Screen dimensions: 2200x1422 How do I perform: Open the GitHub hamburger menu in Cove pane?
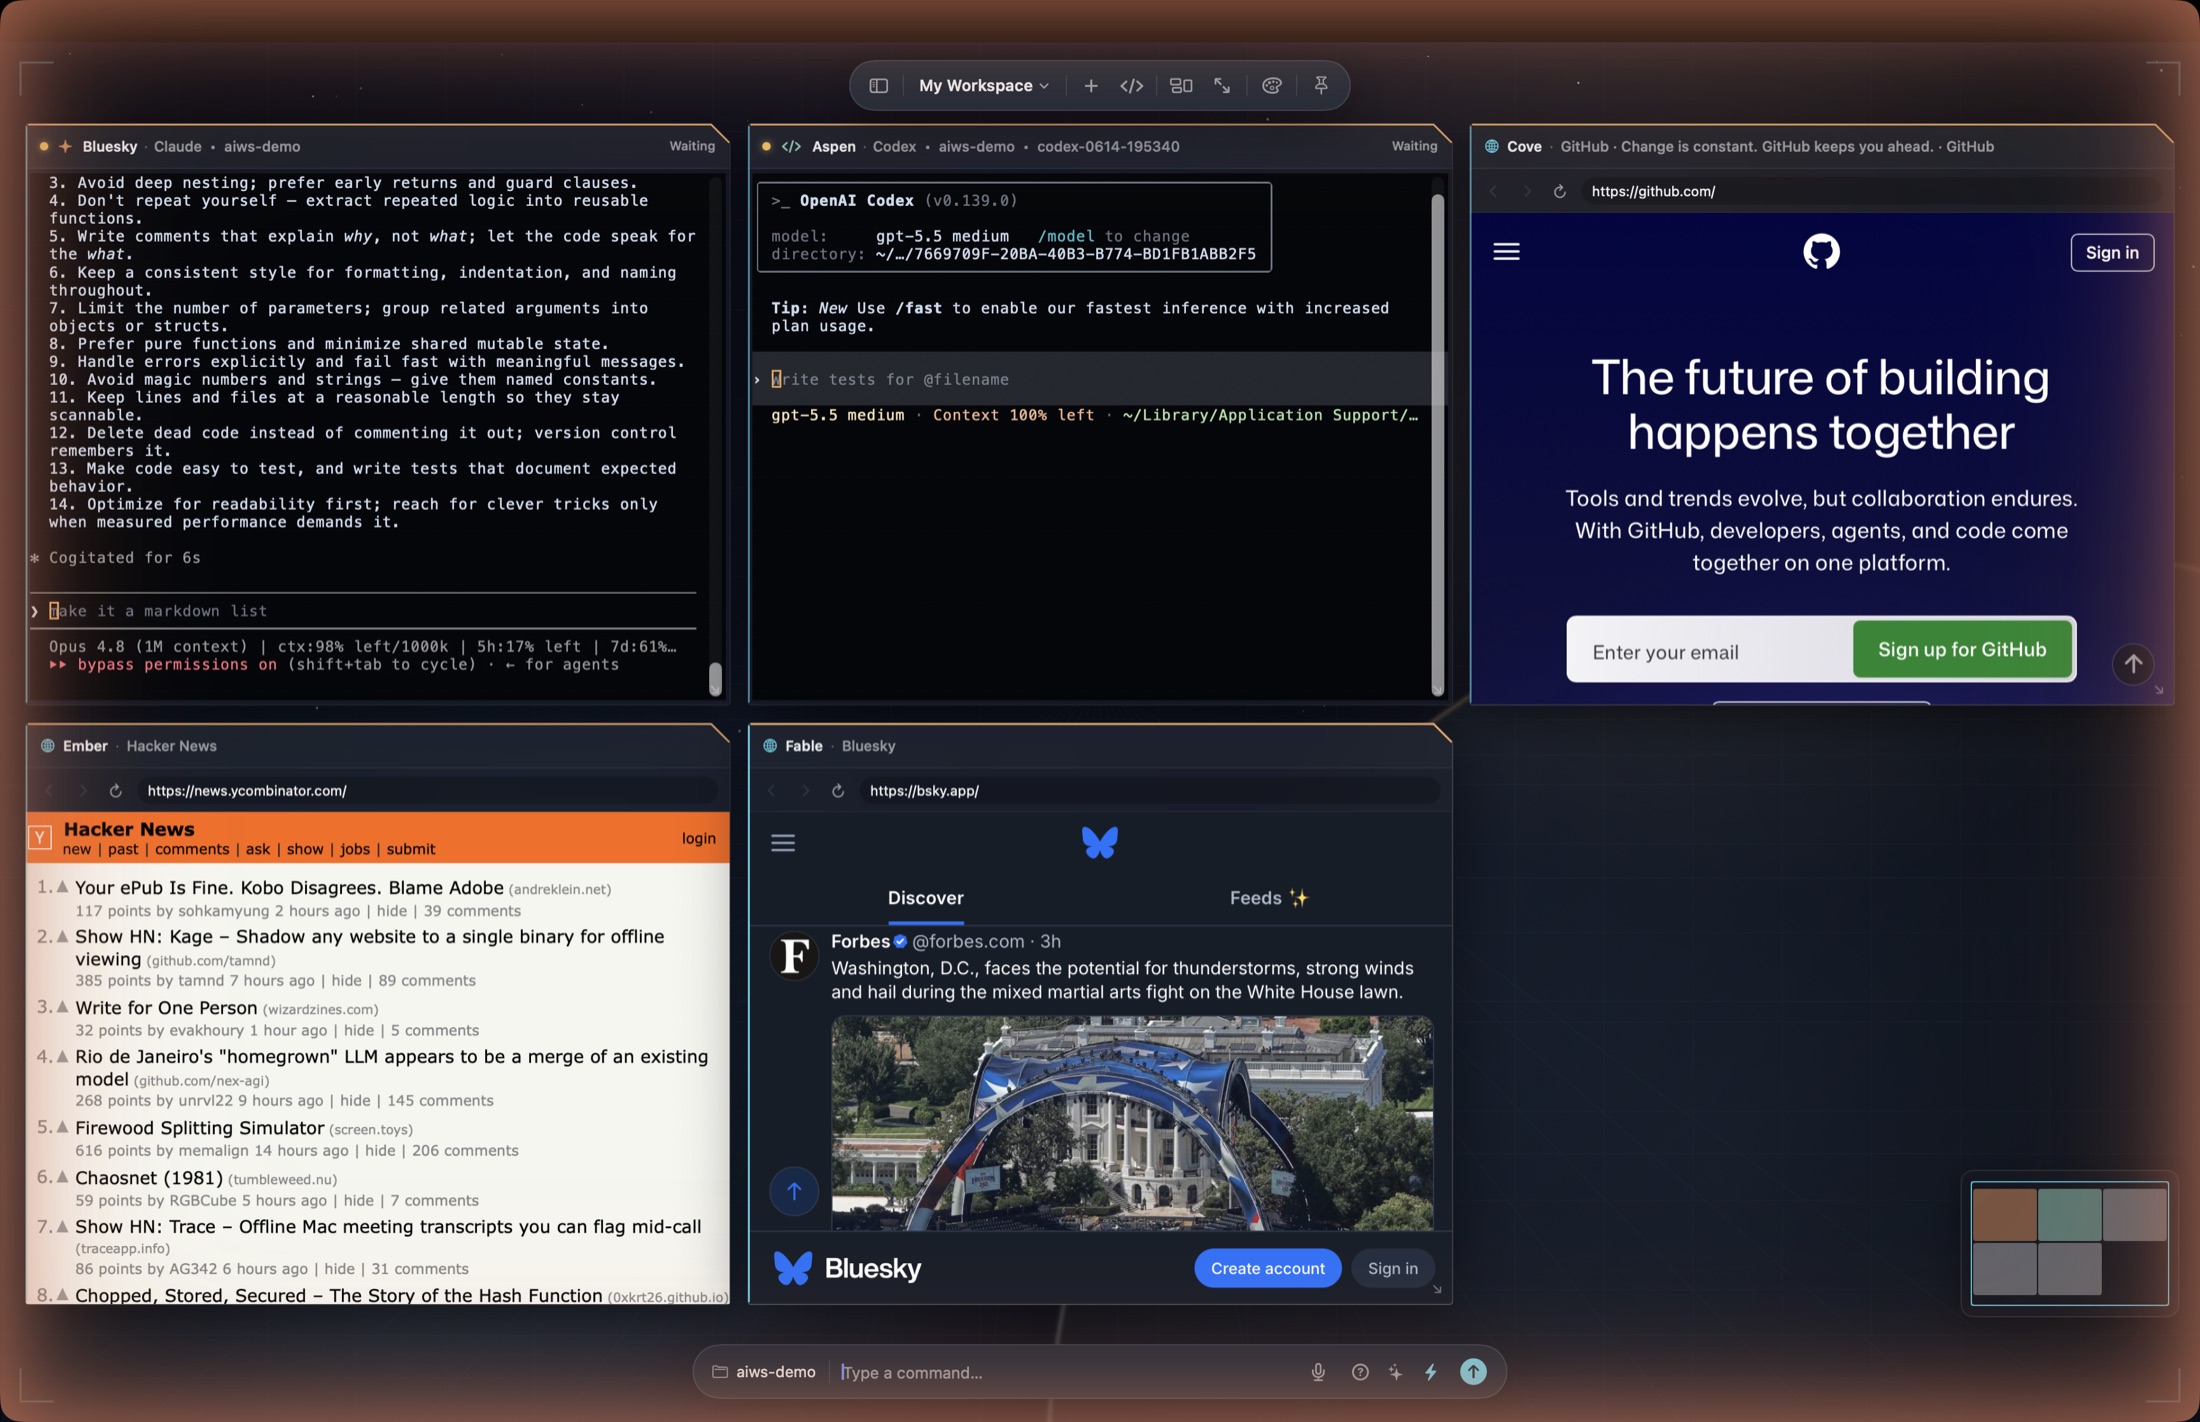1506,252
